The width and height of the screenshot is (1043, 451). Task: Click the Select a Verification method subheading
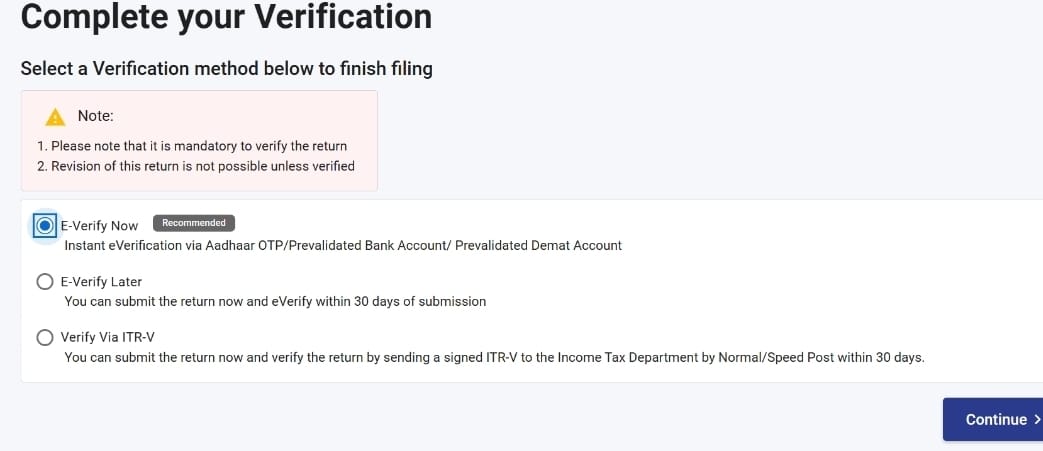tap(227, 69)
